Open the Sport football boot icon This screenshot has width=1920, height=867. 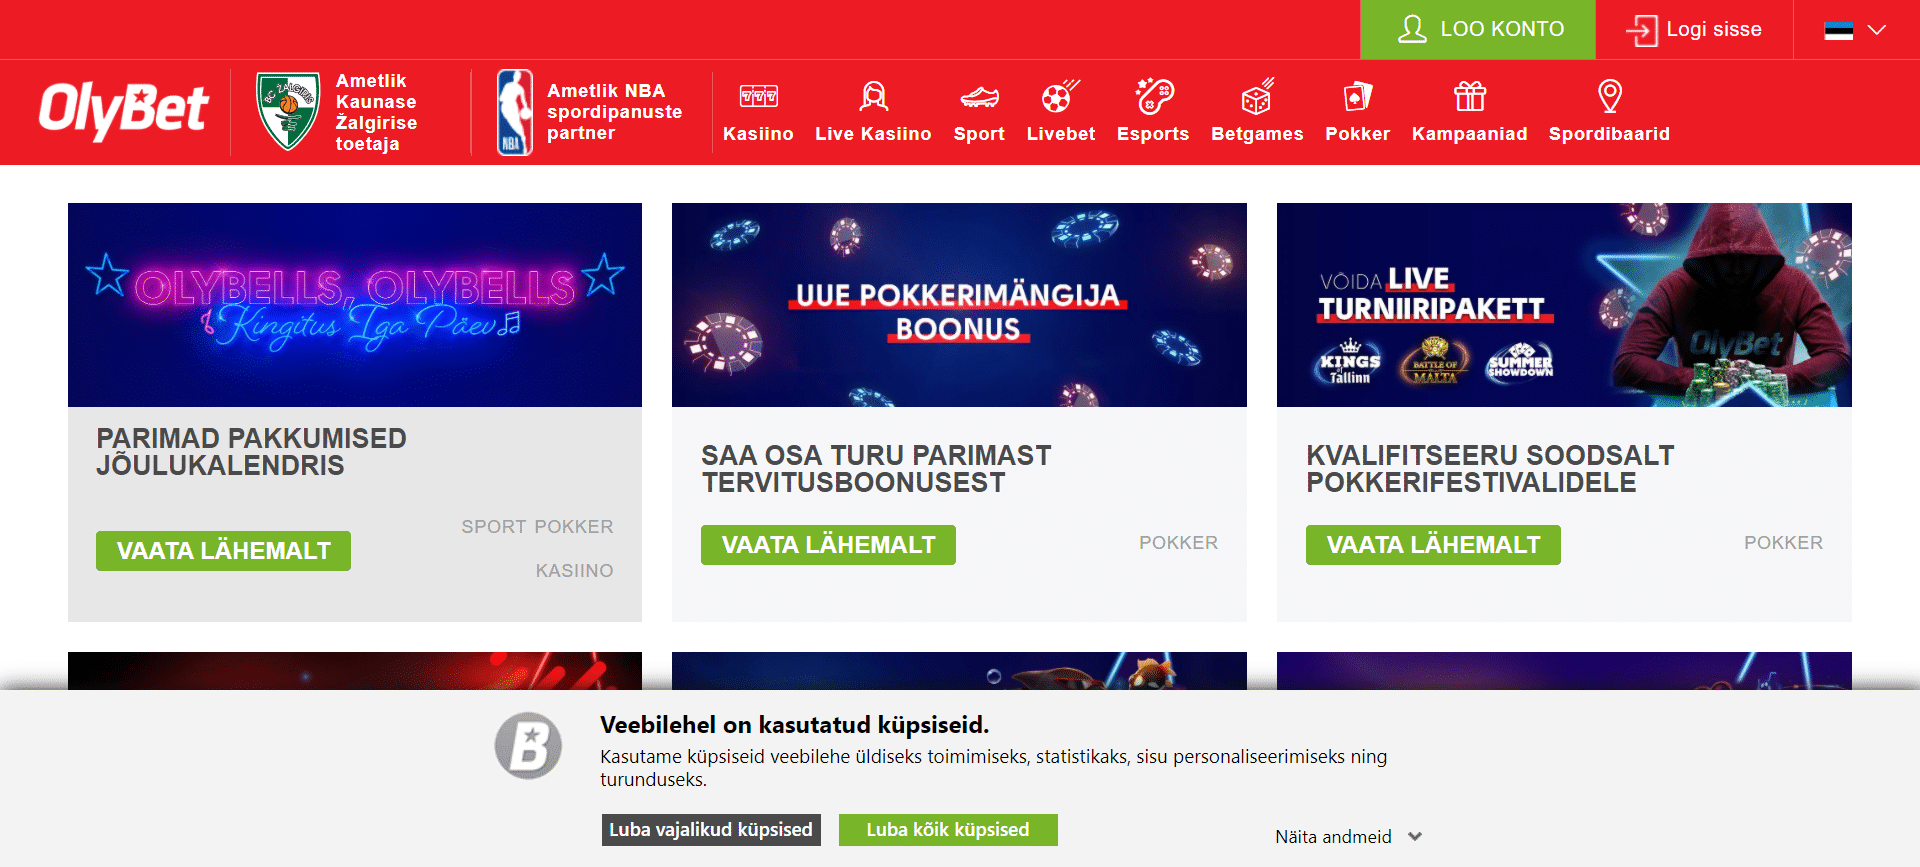(979, 97)
